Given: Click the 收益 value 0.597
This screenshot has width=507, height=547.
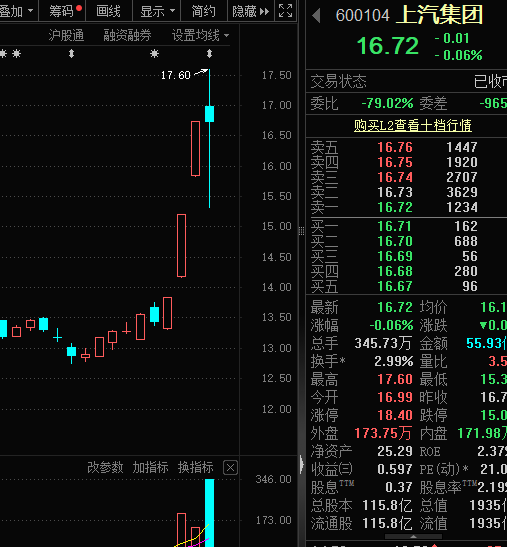Looking at the screenshot, I should pyautogui.click(x=395, y=469).
